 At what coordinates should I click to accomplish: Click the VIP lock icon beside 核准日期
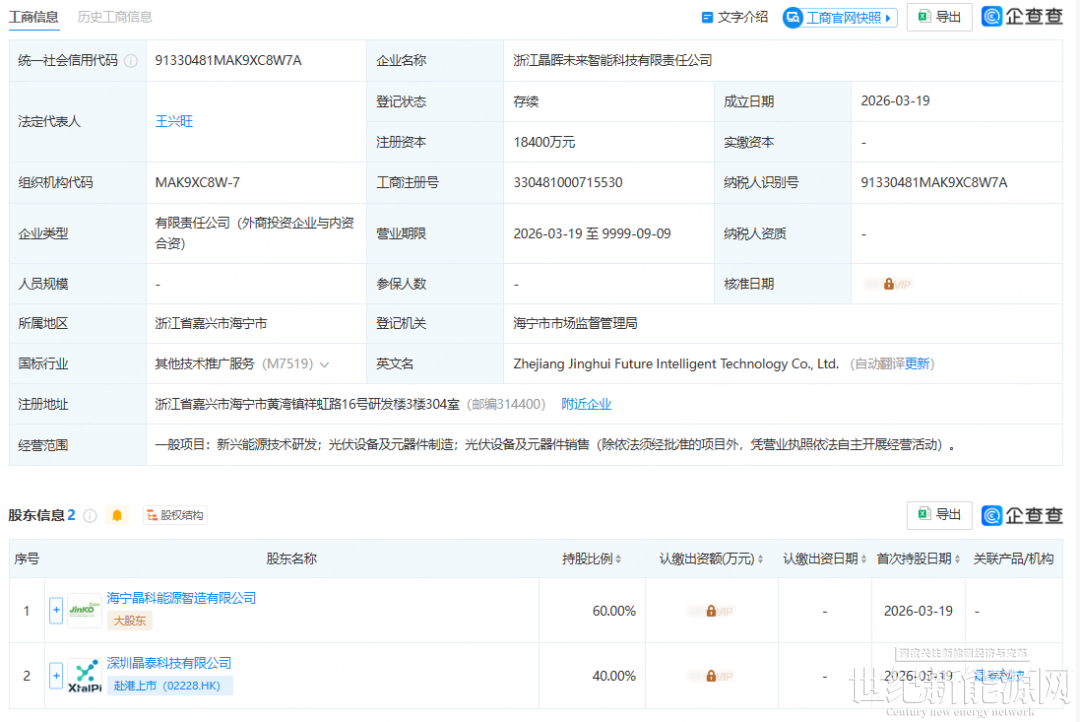888,284
